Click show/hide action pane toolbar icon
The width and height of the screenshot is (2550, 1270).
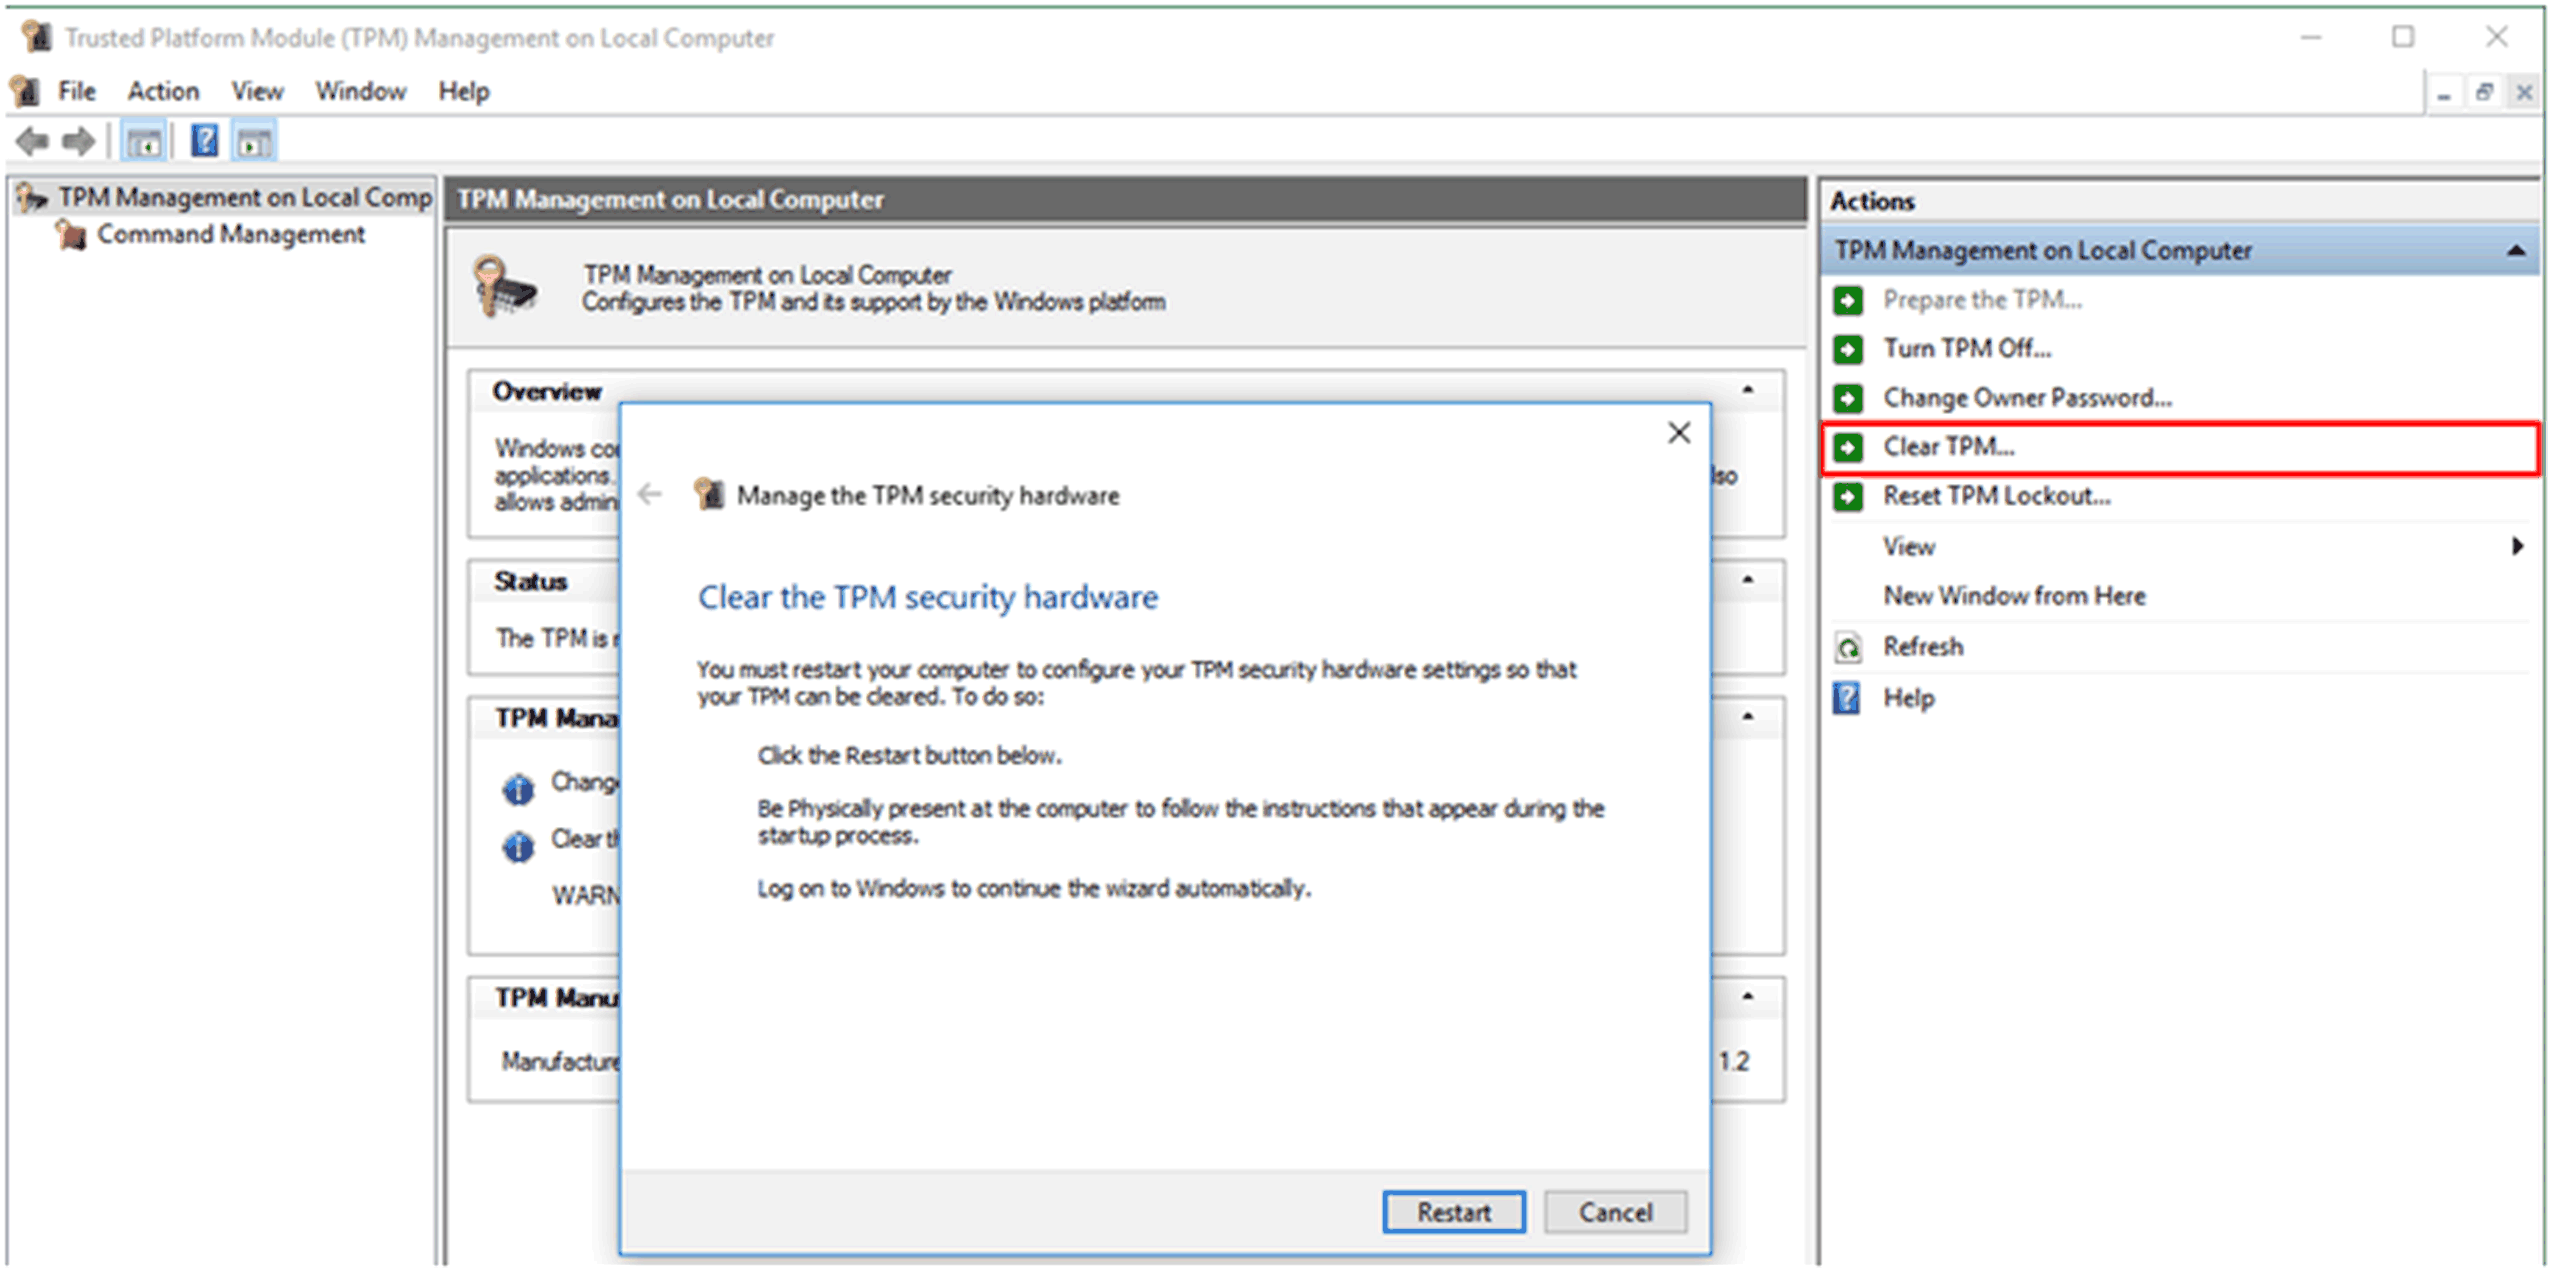coord(254,143)
